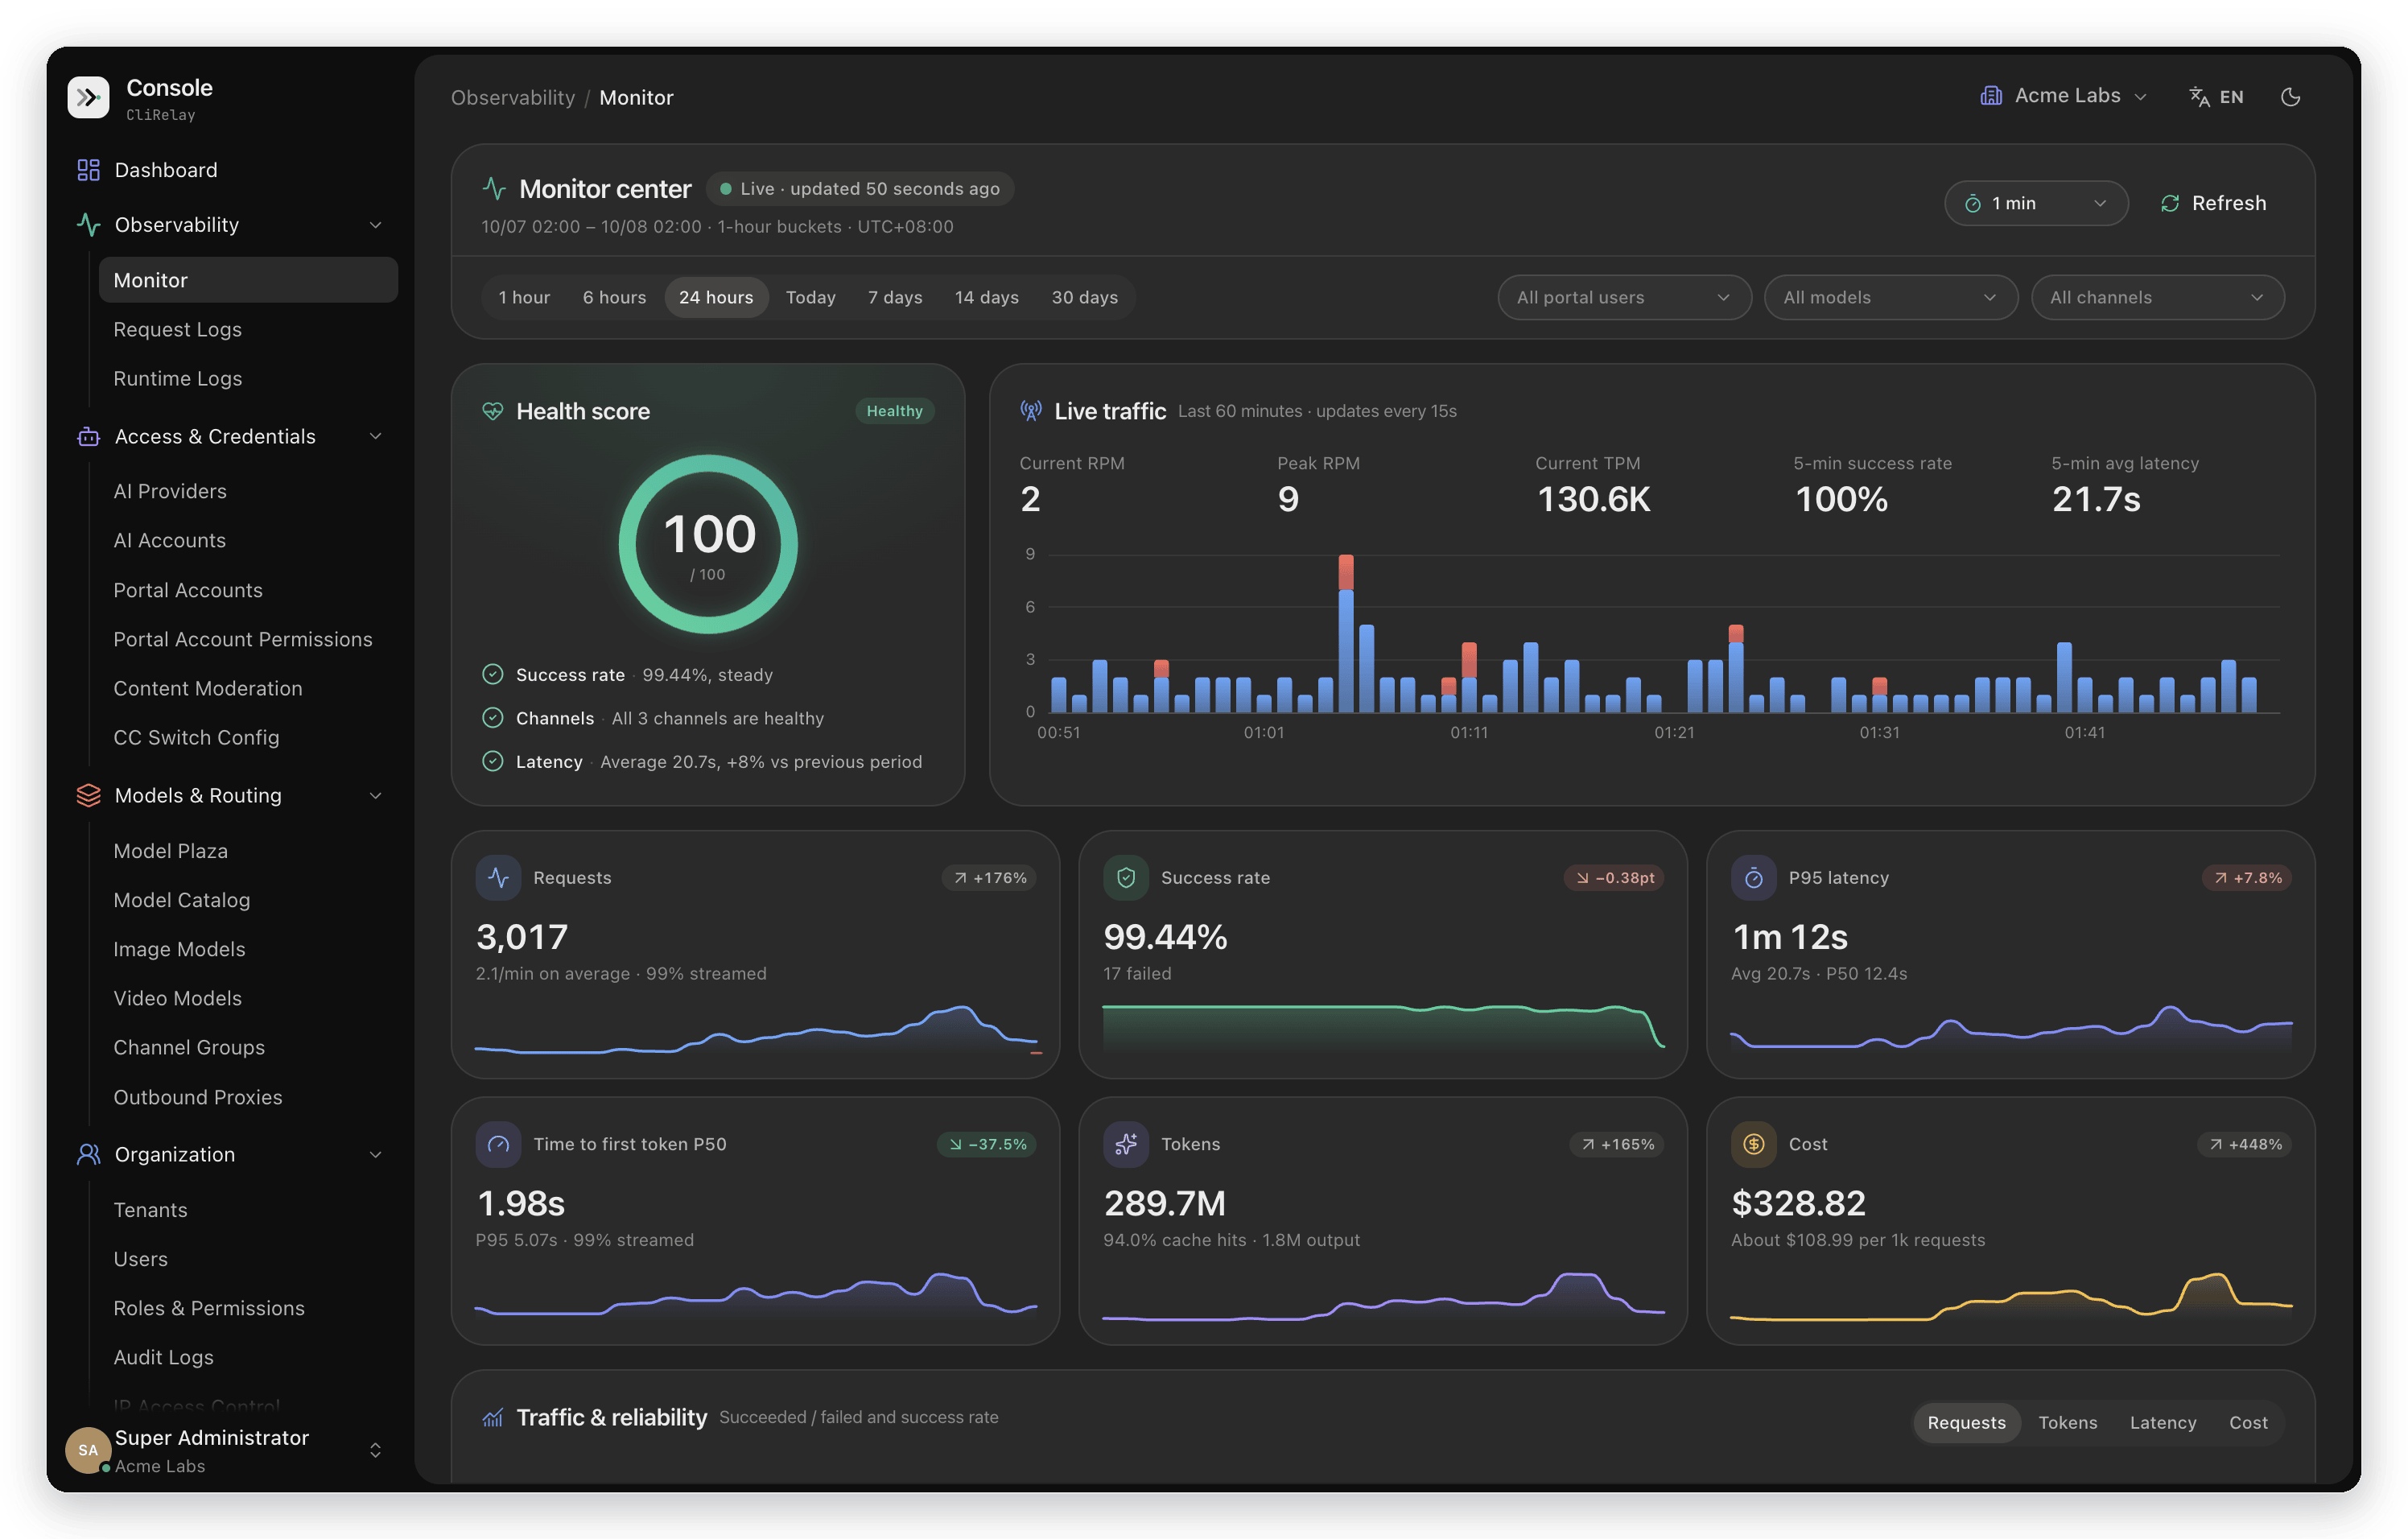Viewport: 2408px width, 1539px height.
Task: Click the Models & Routing layers icon
Action: click(88, 796)
